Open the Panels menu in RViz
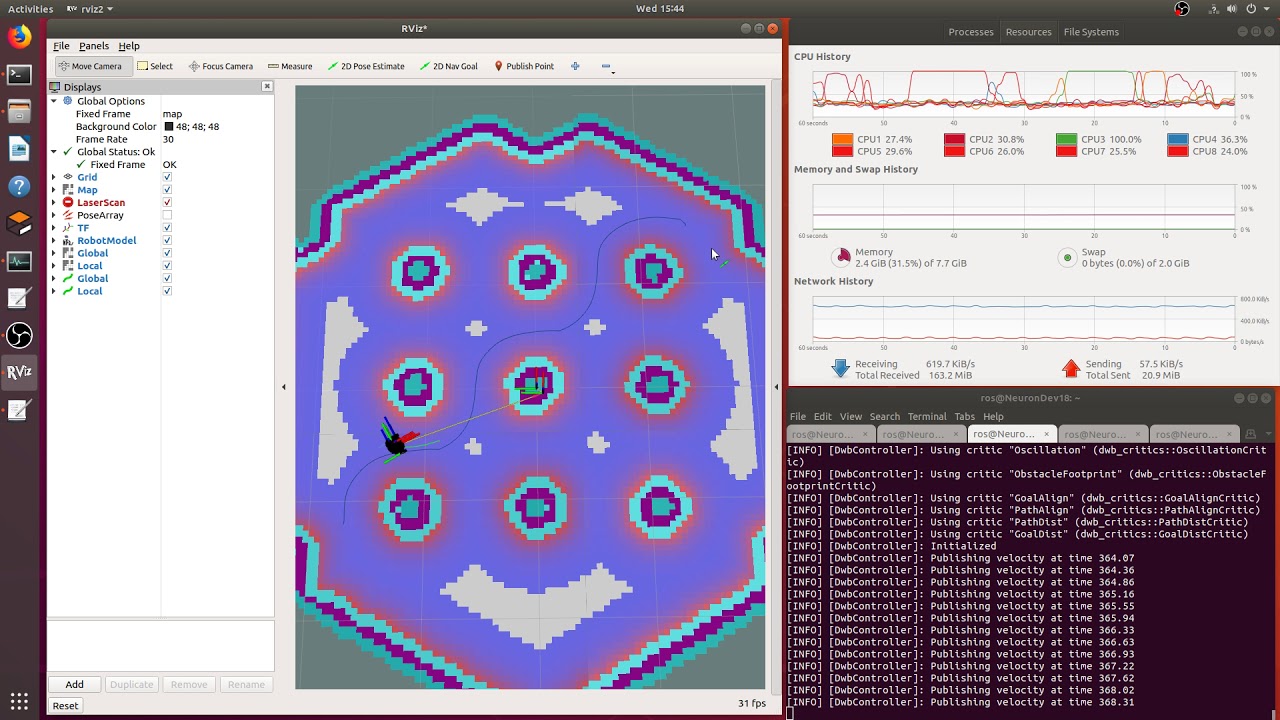The image size is (1280, 720). pos(94,46)
